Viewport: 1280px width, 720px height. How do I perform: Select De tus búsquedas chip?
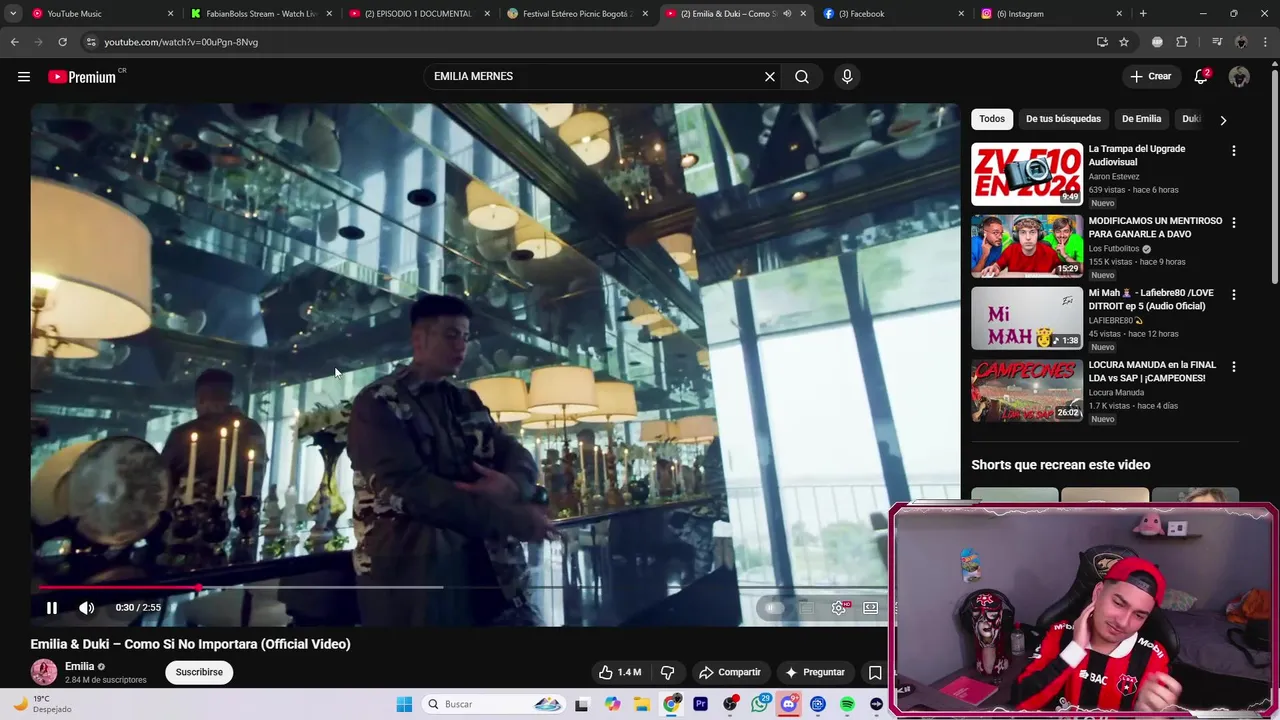(1063, 119)
